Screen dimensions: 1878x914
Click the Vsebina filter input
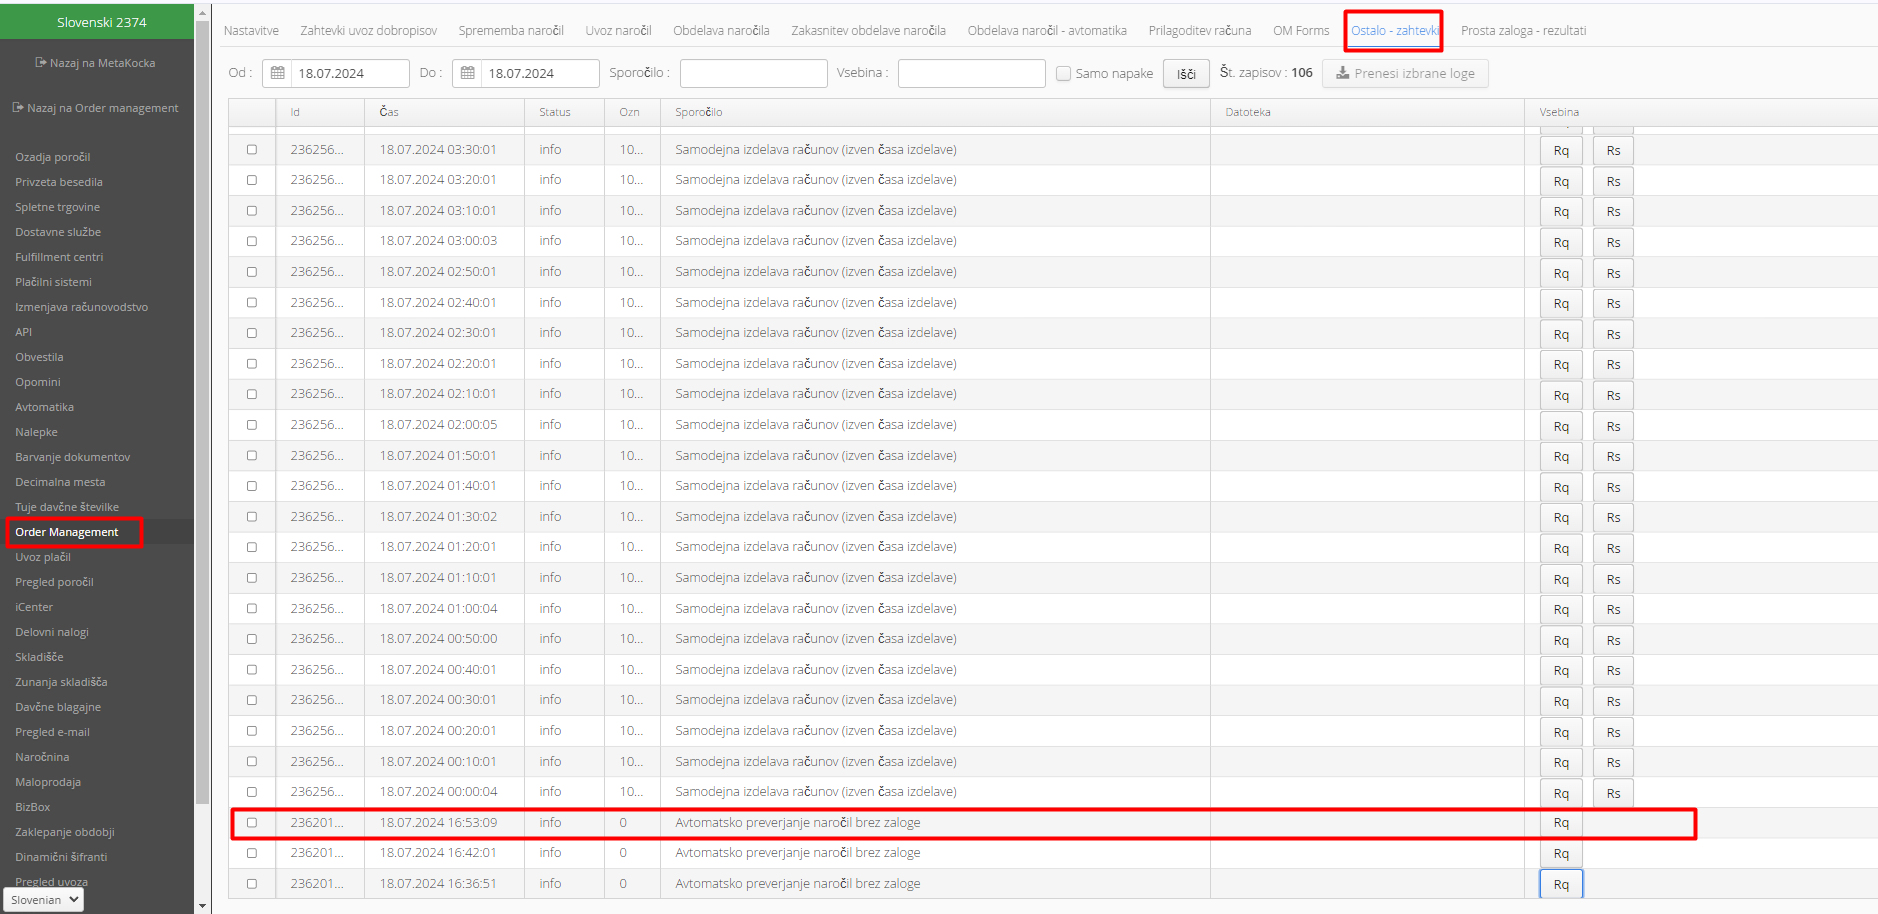[x=972, y=73]
